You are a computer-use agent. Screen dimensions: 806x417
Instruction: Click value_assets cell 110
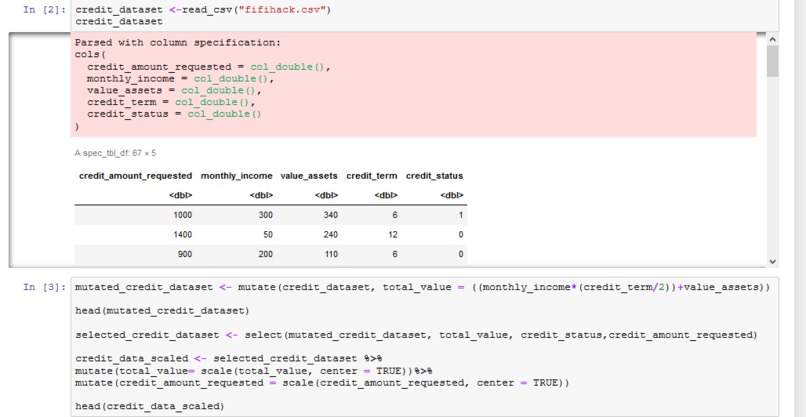pyautogui.click(x=331, y=254)
